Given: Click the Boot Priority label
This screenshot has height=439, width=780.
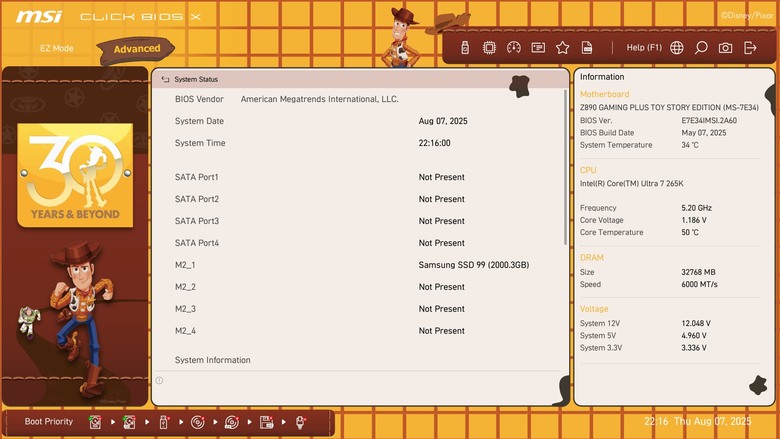Looking at the screenshot, I should coord(49,421).
